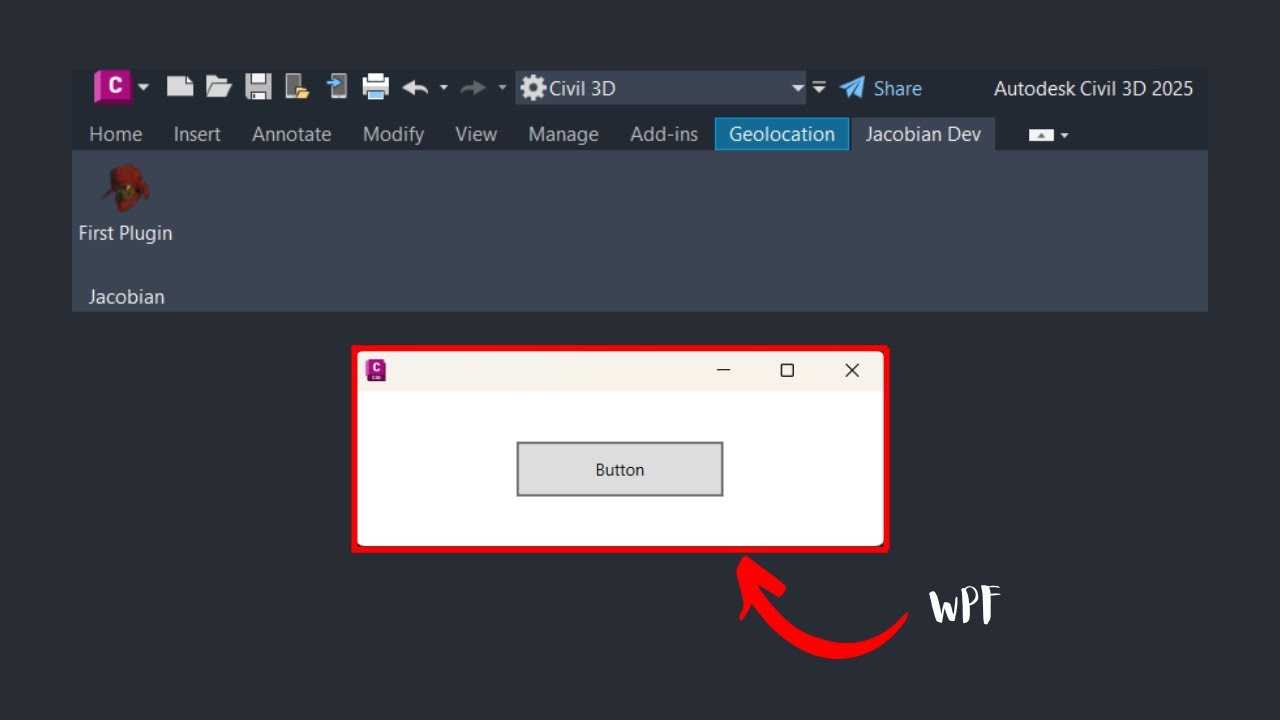This screenshot has width=1280, height=720.
Task: Plot the drawing with printer icon
Action: pos(375,87)
